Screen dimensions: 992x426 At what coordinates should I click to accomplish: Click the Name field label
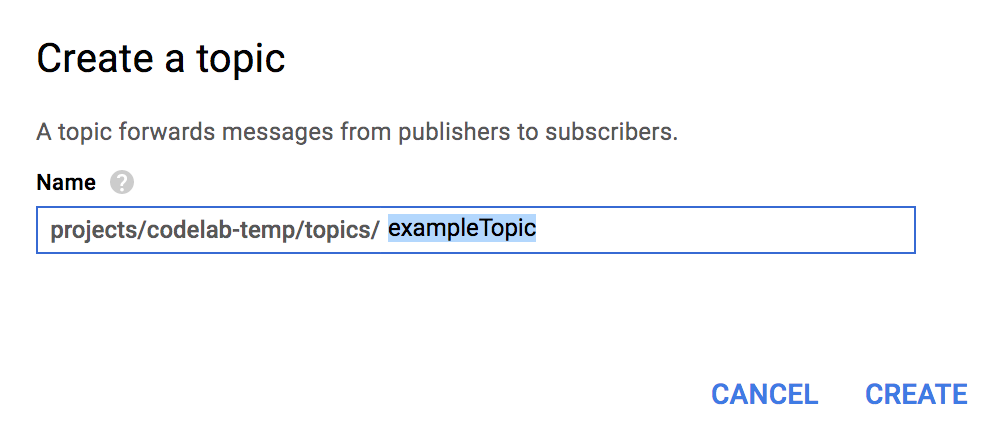coord(66,183)
